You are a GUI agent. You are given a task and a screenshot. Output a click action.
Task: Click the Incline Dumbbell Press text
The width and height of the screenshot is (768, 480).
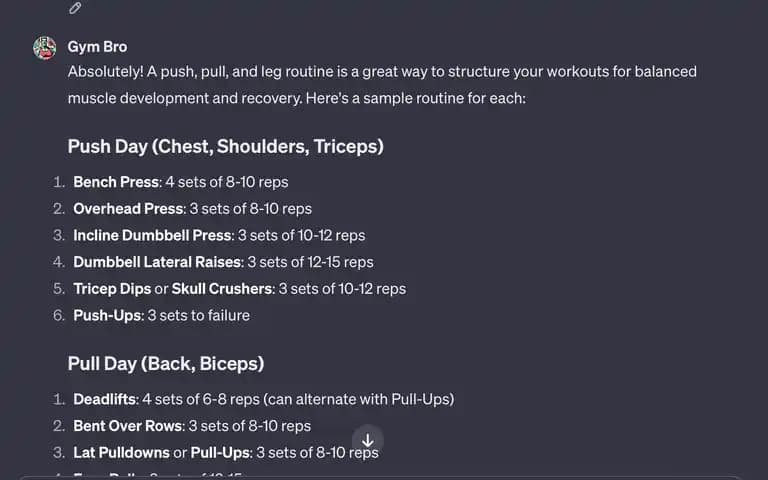[152, 235]
